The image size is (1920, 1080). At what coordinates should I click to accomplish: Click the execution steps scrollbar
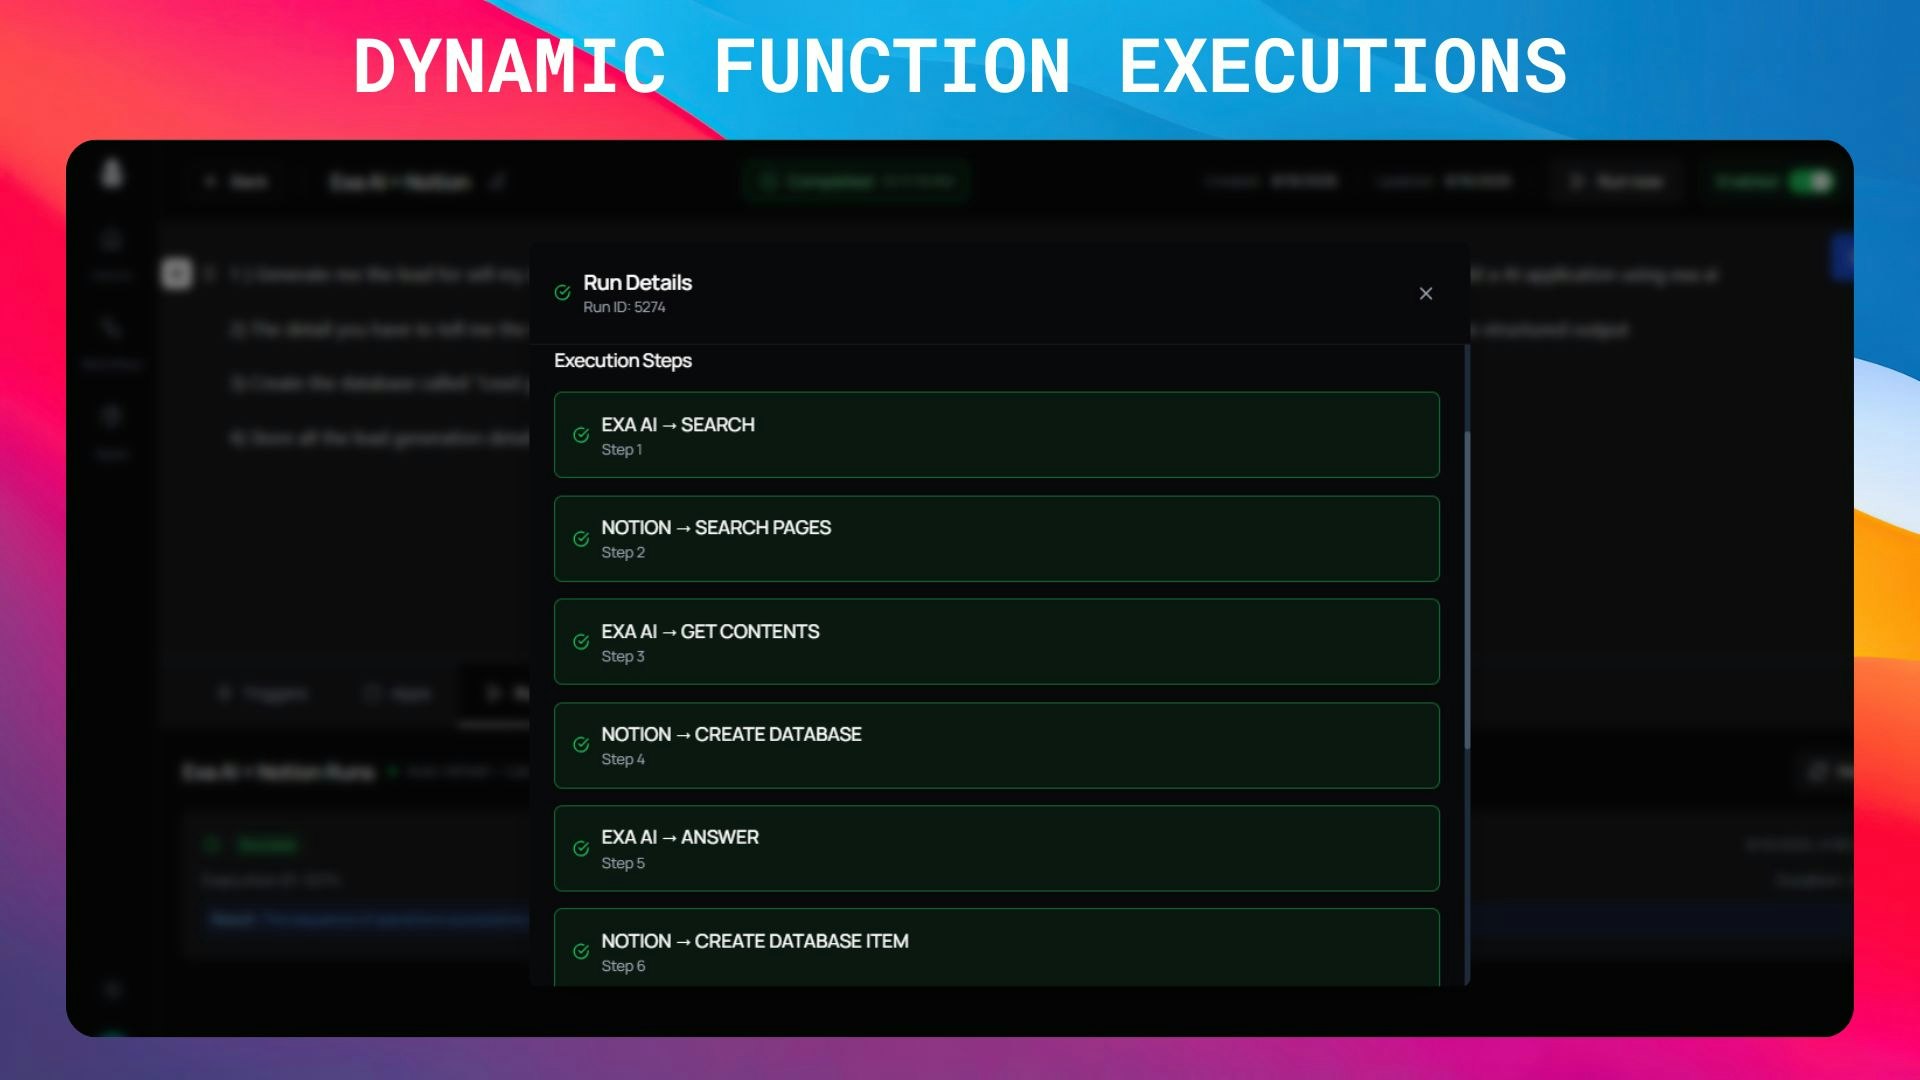tap(1467, 590)
